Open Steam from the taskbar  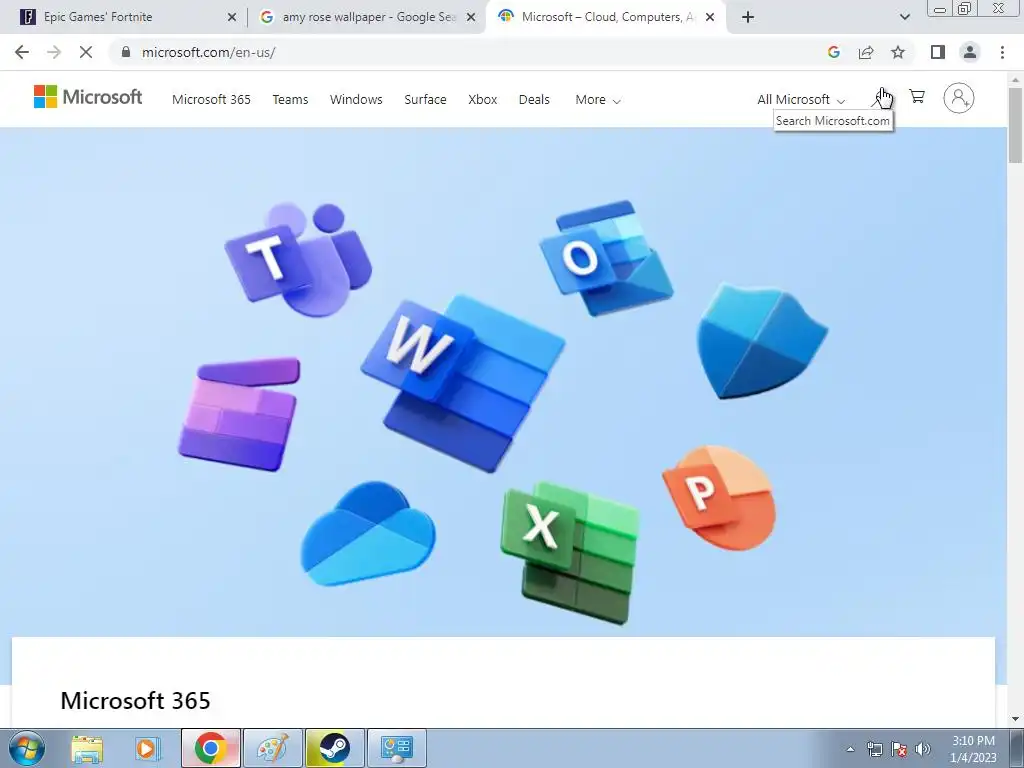(334, 748)
